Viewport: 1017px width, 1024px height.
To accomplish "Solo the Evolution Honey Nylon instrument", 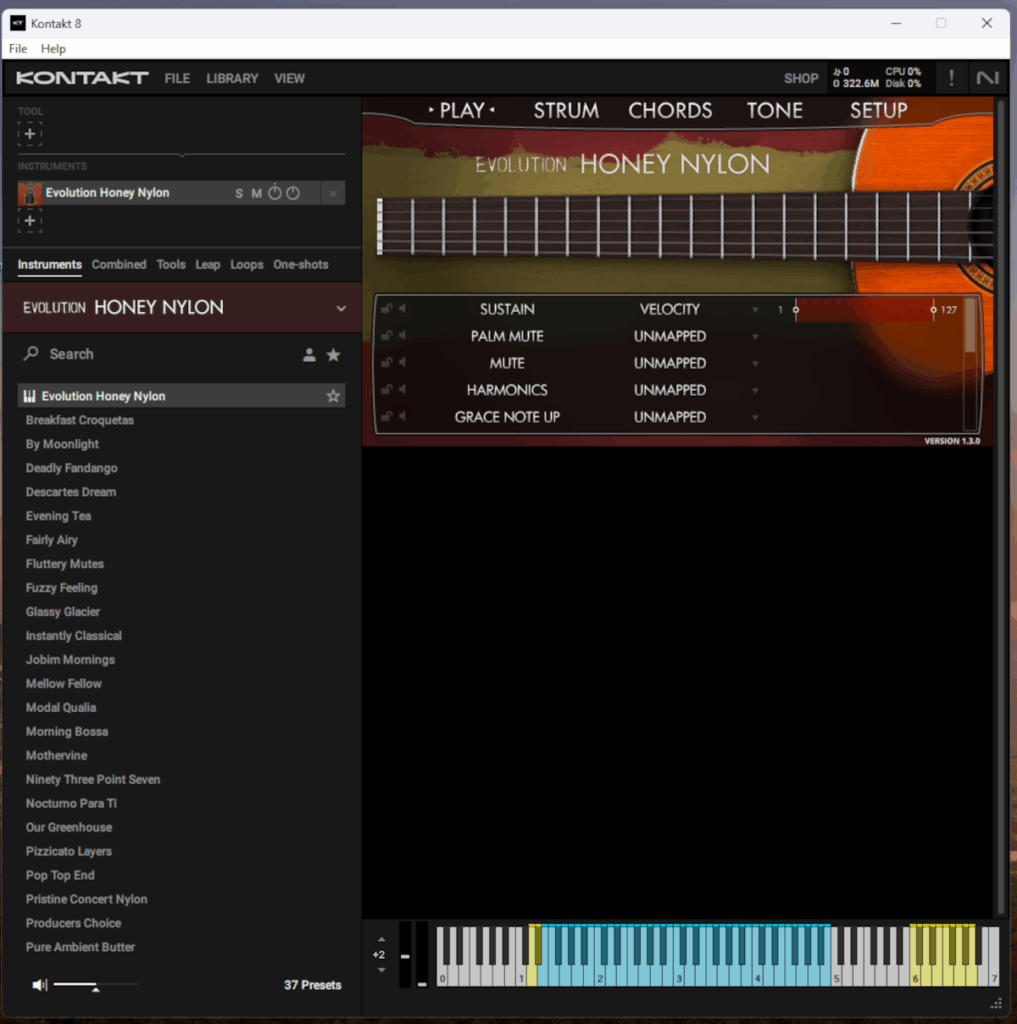I will [x=238, y=193].
